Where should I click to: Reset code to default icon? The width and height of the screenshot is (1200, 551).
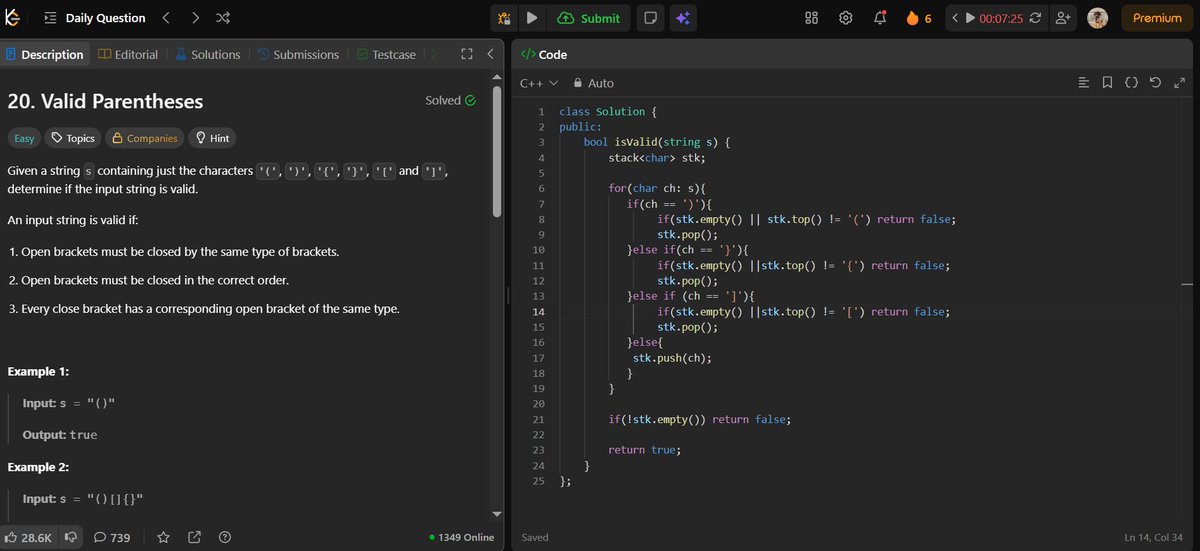coord(1156,83)
